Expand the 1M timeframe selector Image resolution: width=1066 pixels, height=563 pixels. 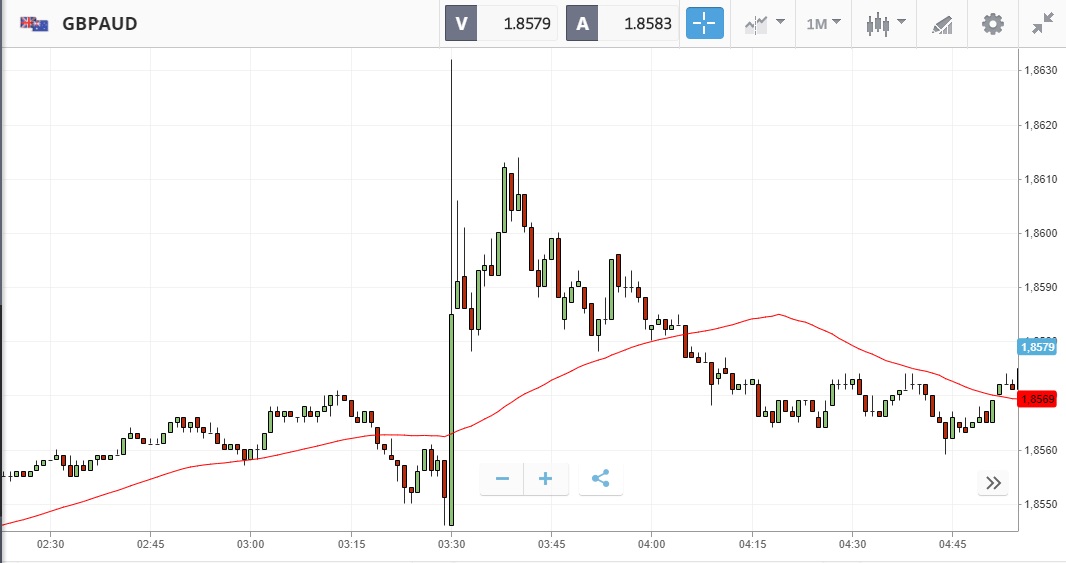coord(824,23)
